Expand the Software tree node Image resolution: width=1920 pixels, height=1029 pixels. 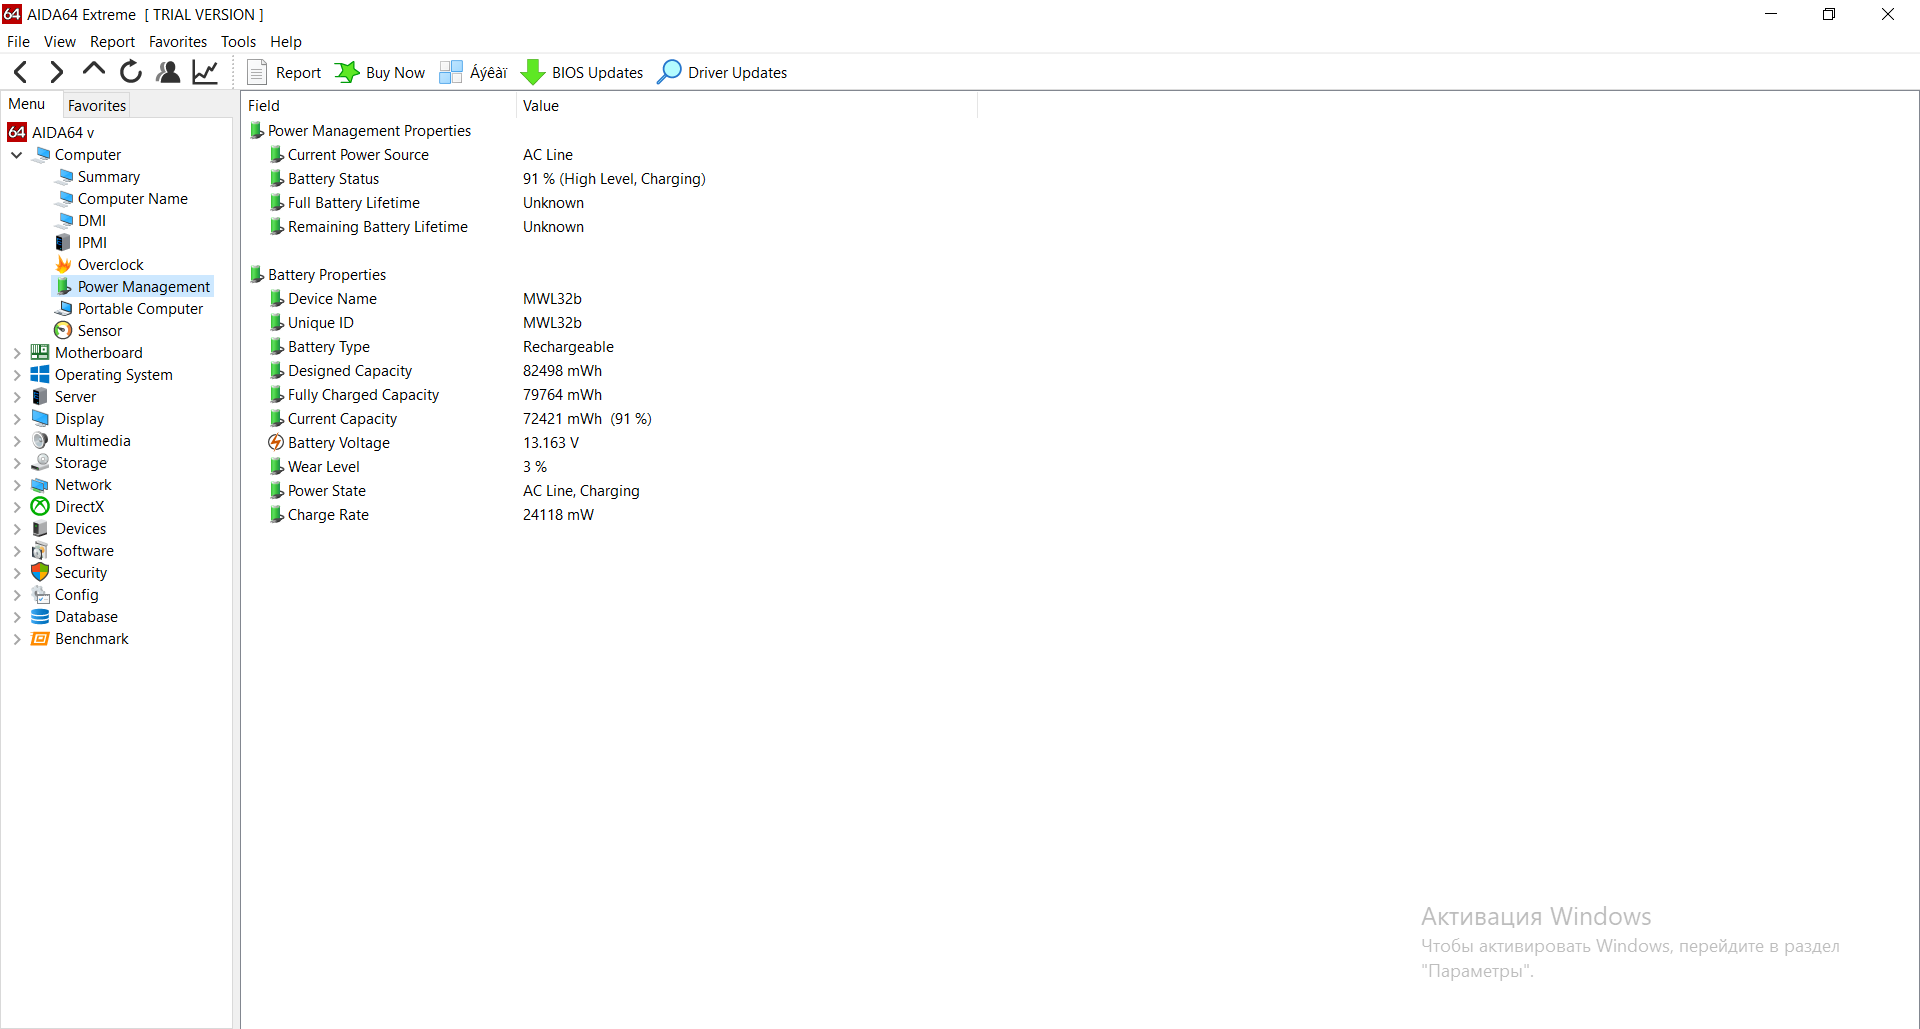[17, 551]
